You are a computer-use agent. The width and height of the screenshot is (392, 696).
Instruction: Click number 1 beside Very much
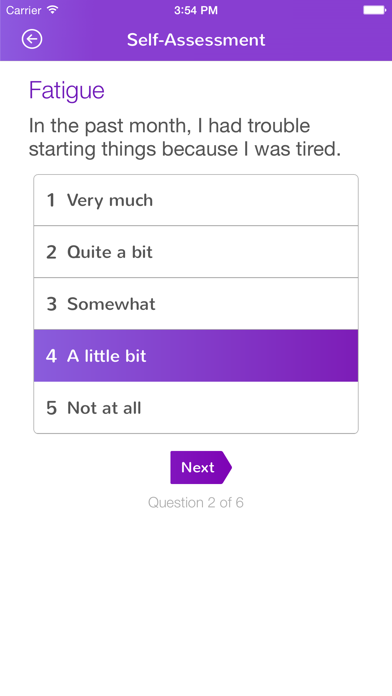[x=51, y=201]
